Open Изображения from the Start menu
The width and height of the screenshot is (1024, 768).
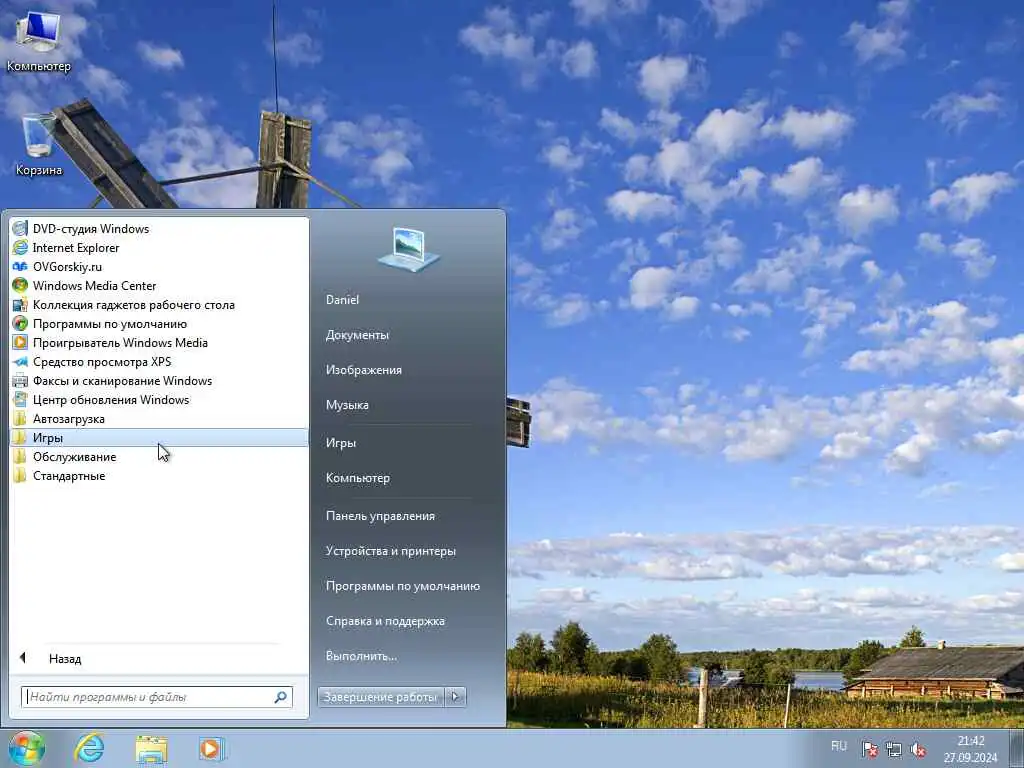pos(364,370)
